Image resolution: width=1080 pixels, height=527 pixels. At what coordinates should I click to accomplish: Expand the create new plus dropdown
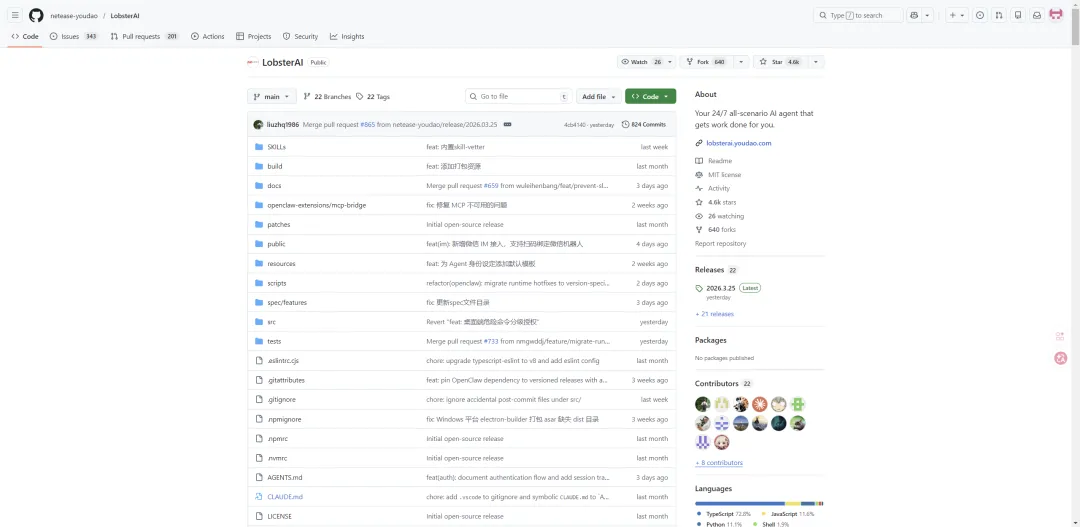coord(957,15)
